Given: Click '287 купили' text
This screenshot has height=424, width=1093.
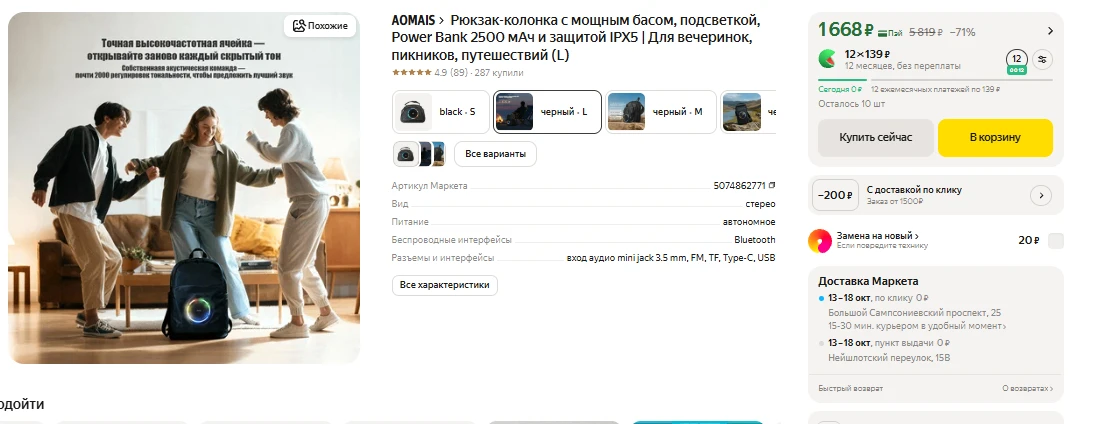Looking at the screenshot, I should pyautogui.click(x=499, y=73).
